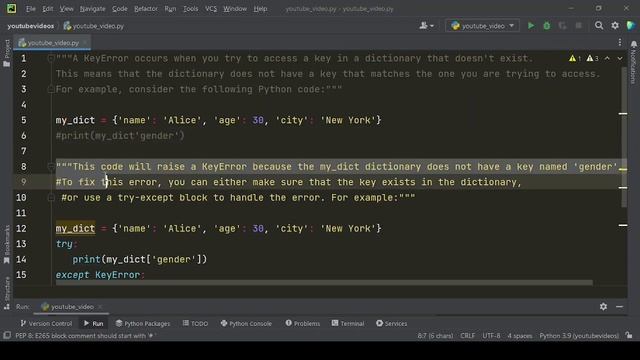Run with coverage icon in toolbar
640x360 pixels.
[x=562, y=26]
